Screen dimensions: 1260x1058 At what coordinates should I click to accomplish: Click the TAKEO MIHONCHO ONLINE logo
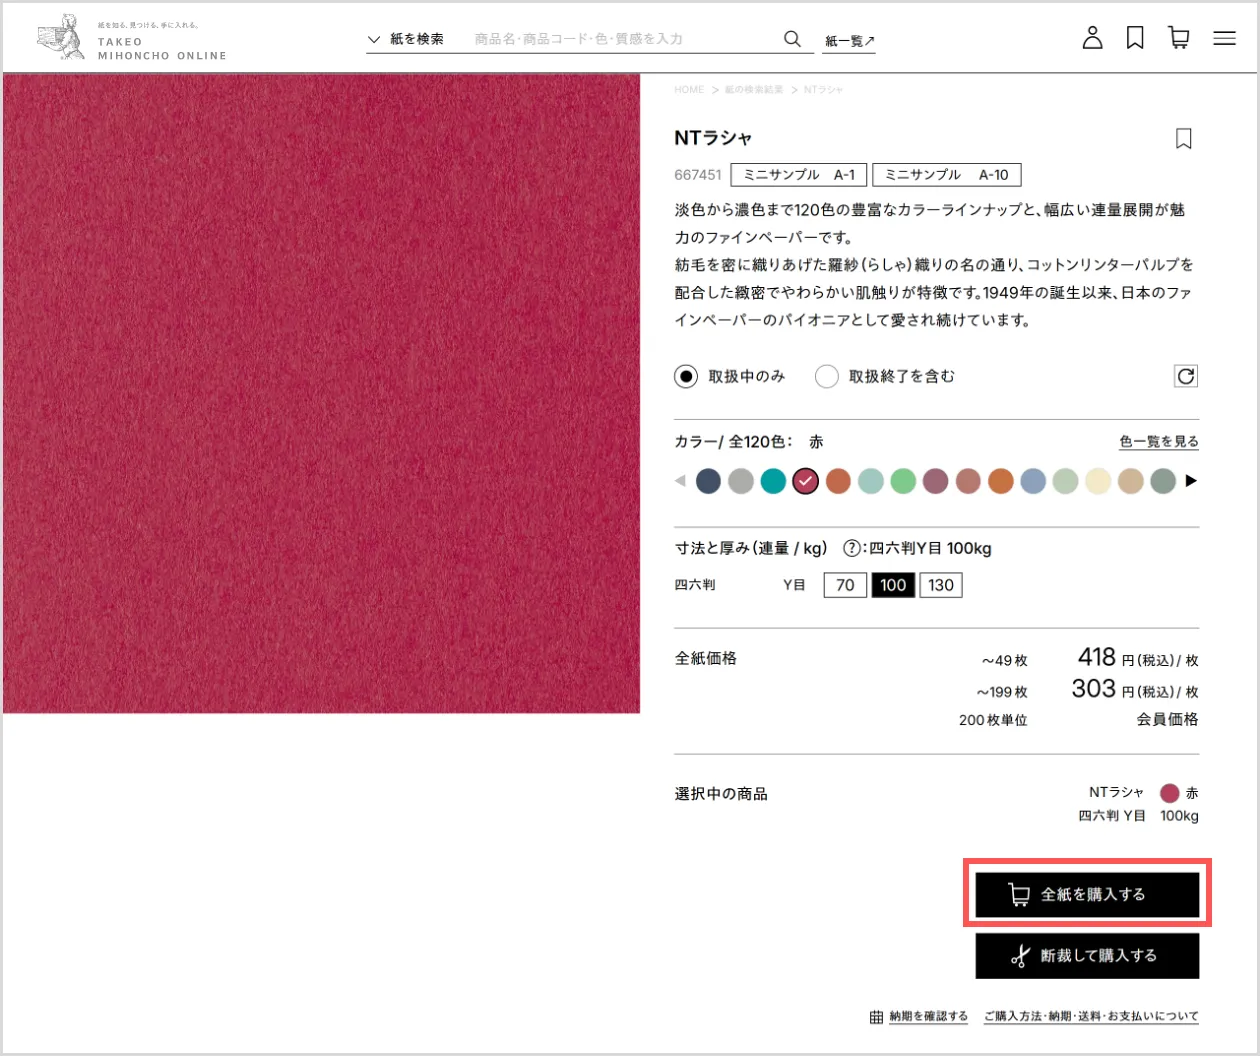132,40
